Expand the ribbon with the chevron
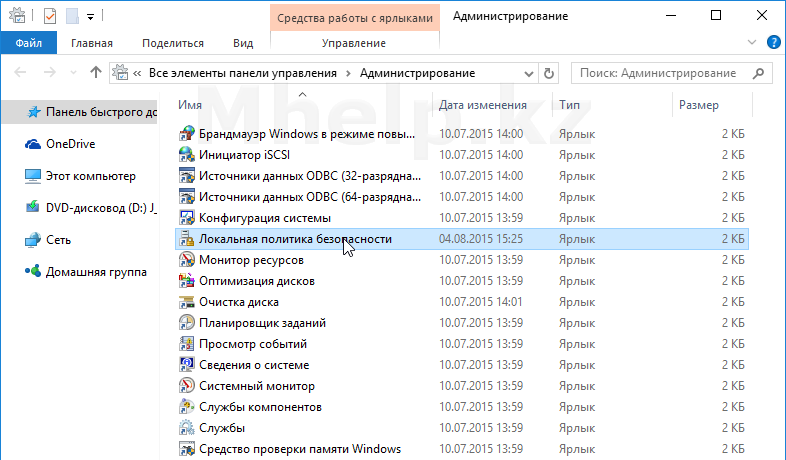This screenshot has height=460, width=786. point(752,43)
